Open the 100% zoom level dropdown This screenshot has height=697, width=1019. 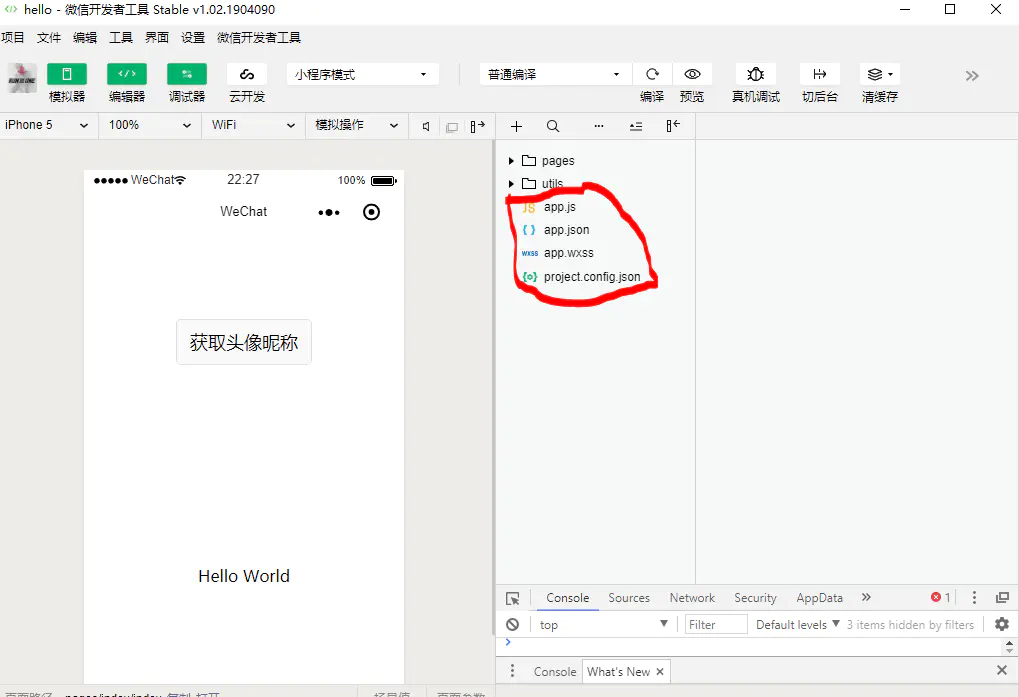(x=149, y=125)
